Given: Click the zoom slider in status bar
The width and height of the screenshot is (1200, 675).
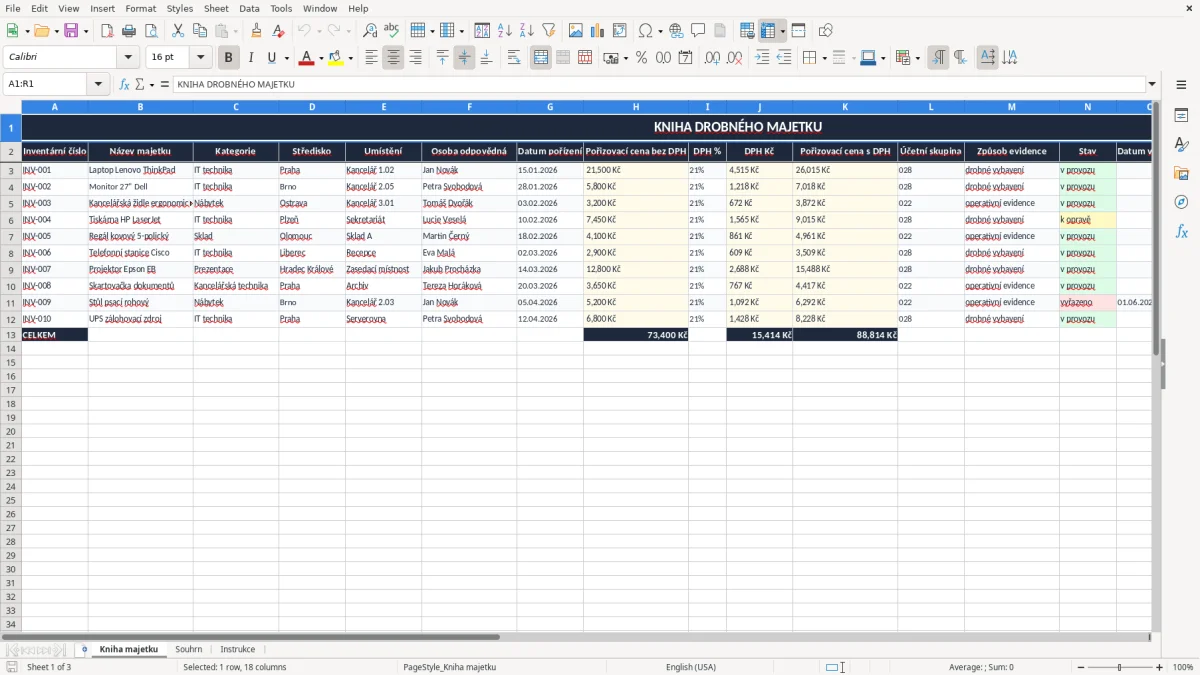Looking at the screenshot, I should coord(1119,667).
